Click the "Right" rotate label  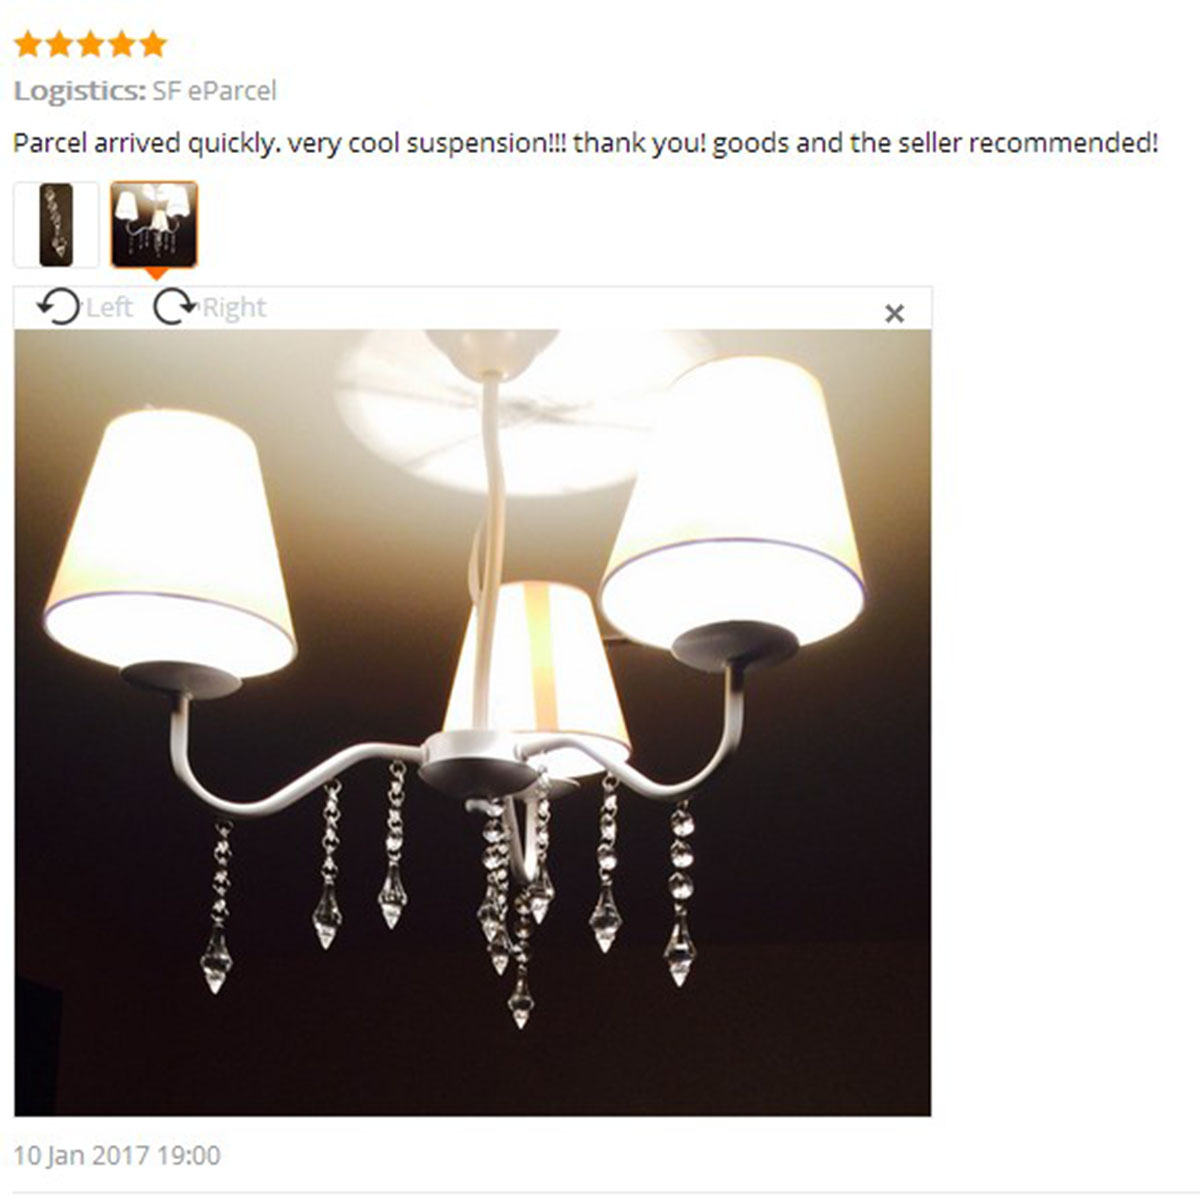pos(234,308)
